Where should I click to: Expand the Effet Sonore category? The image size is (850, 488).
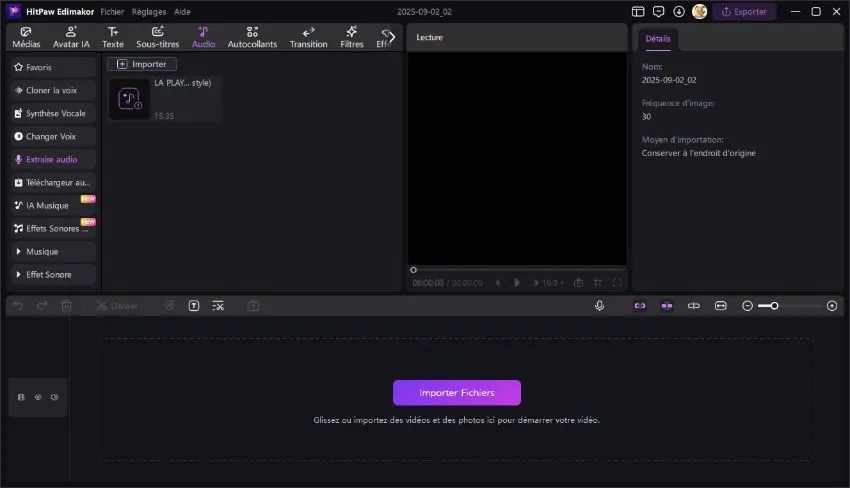point(53,274)
